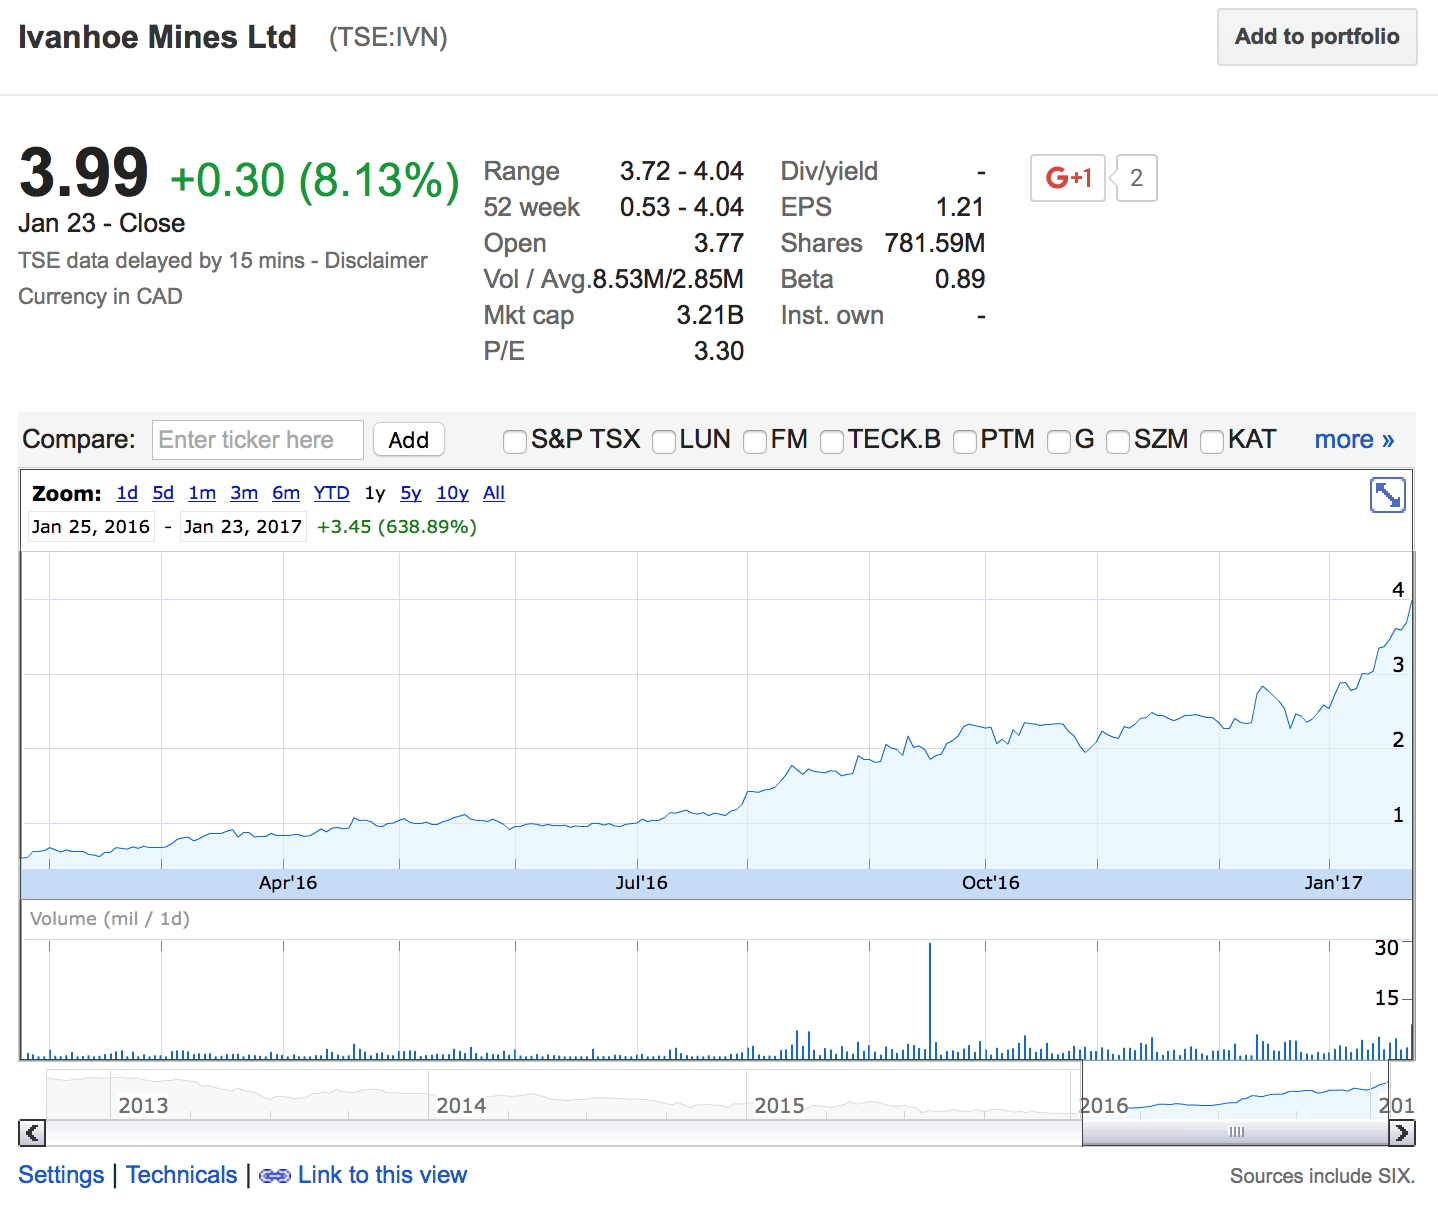Toggle the KAT comparison checkbox
Viewport: 1438px width, 1214px height.
coord(1211,441)
